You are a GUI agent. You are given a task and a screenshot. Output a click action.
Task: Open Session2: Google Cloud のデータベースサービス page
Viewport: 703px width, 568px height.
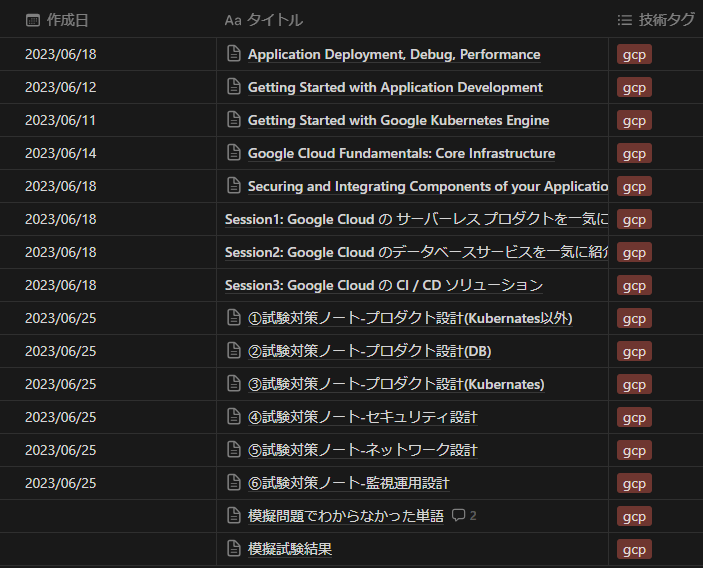[416, 252]
